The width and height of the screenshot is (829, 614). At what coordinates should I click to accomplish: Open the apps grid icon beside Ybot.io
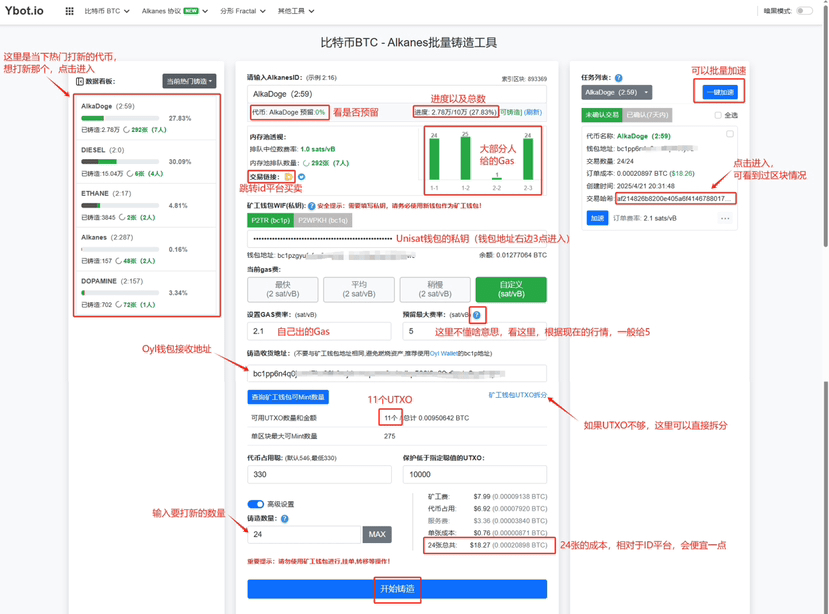coord(69,11)
